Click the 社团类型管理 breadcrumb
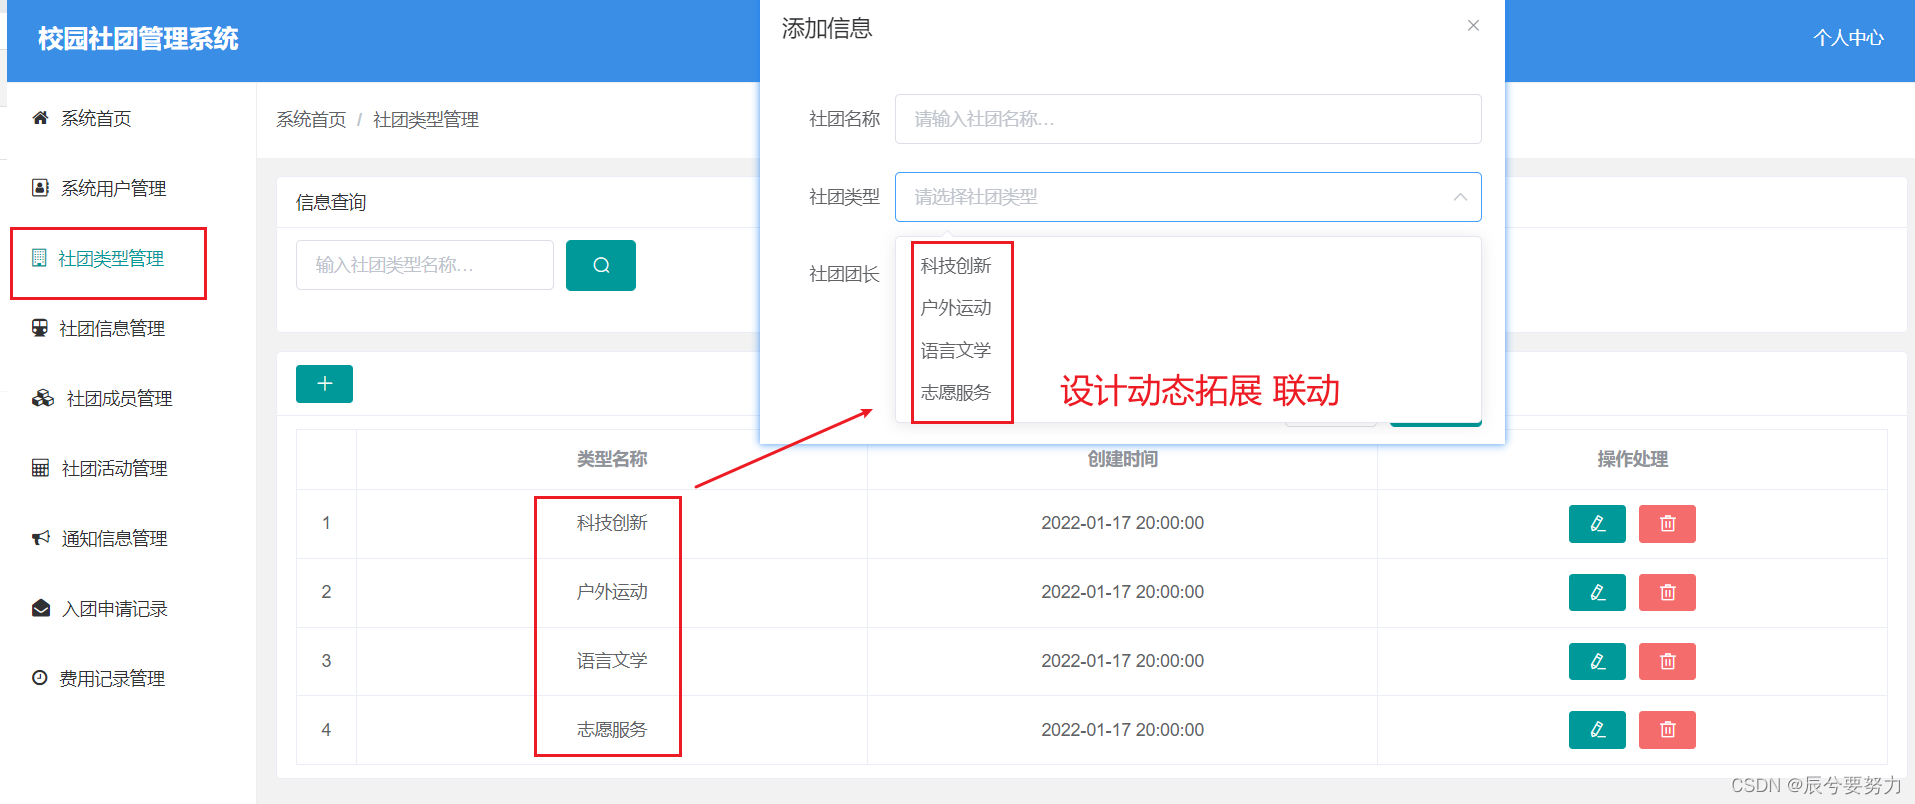Image resolution: width=1915 pixels, height=804 pixels. point(426,120)
